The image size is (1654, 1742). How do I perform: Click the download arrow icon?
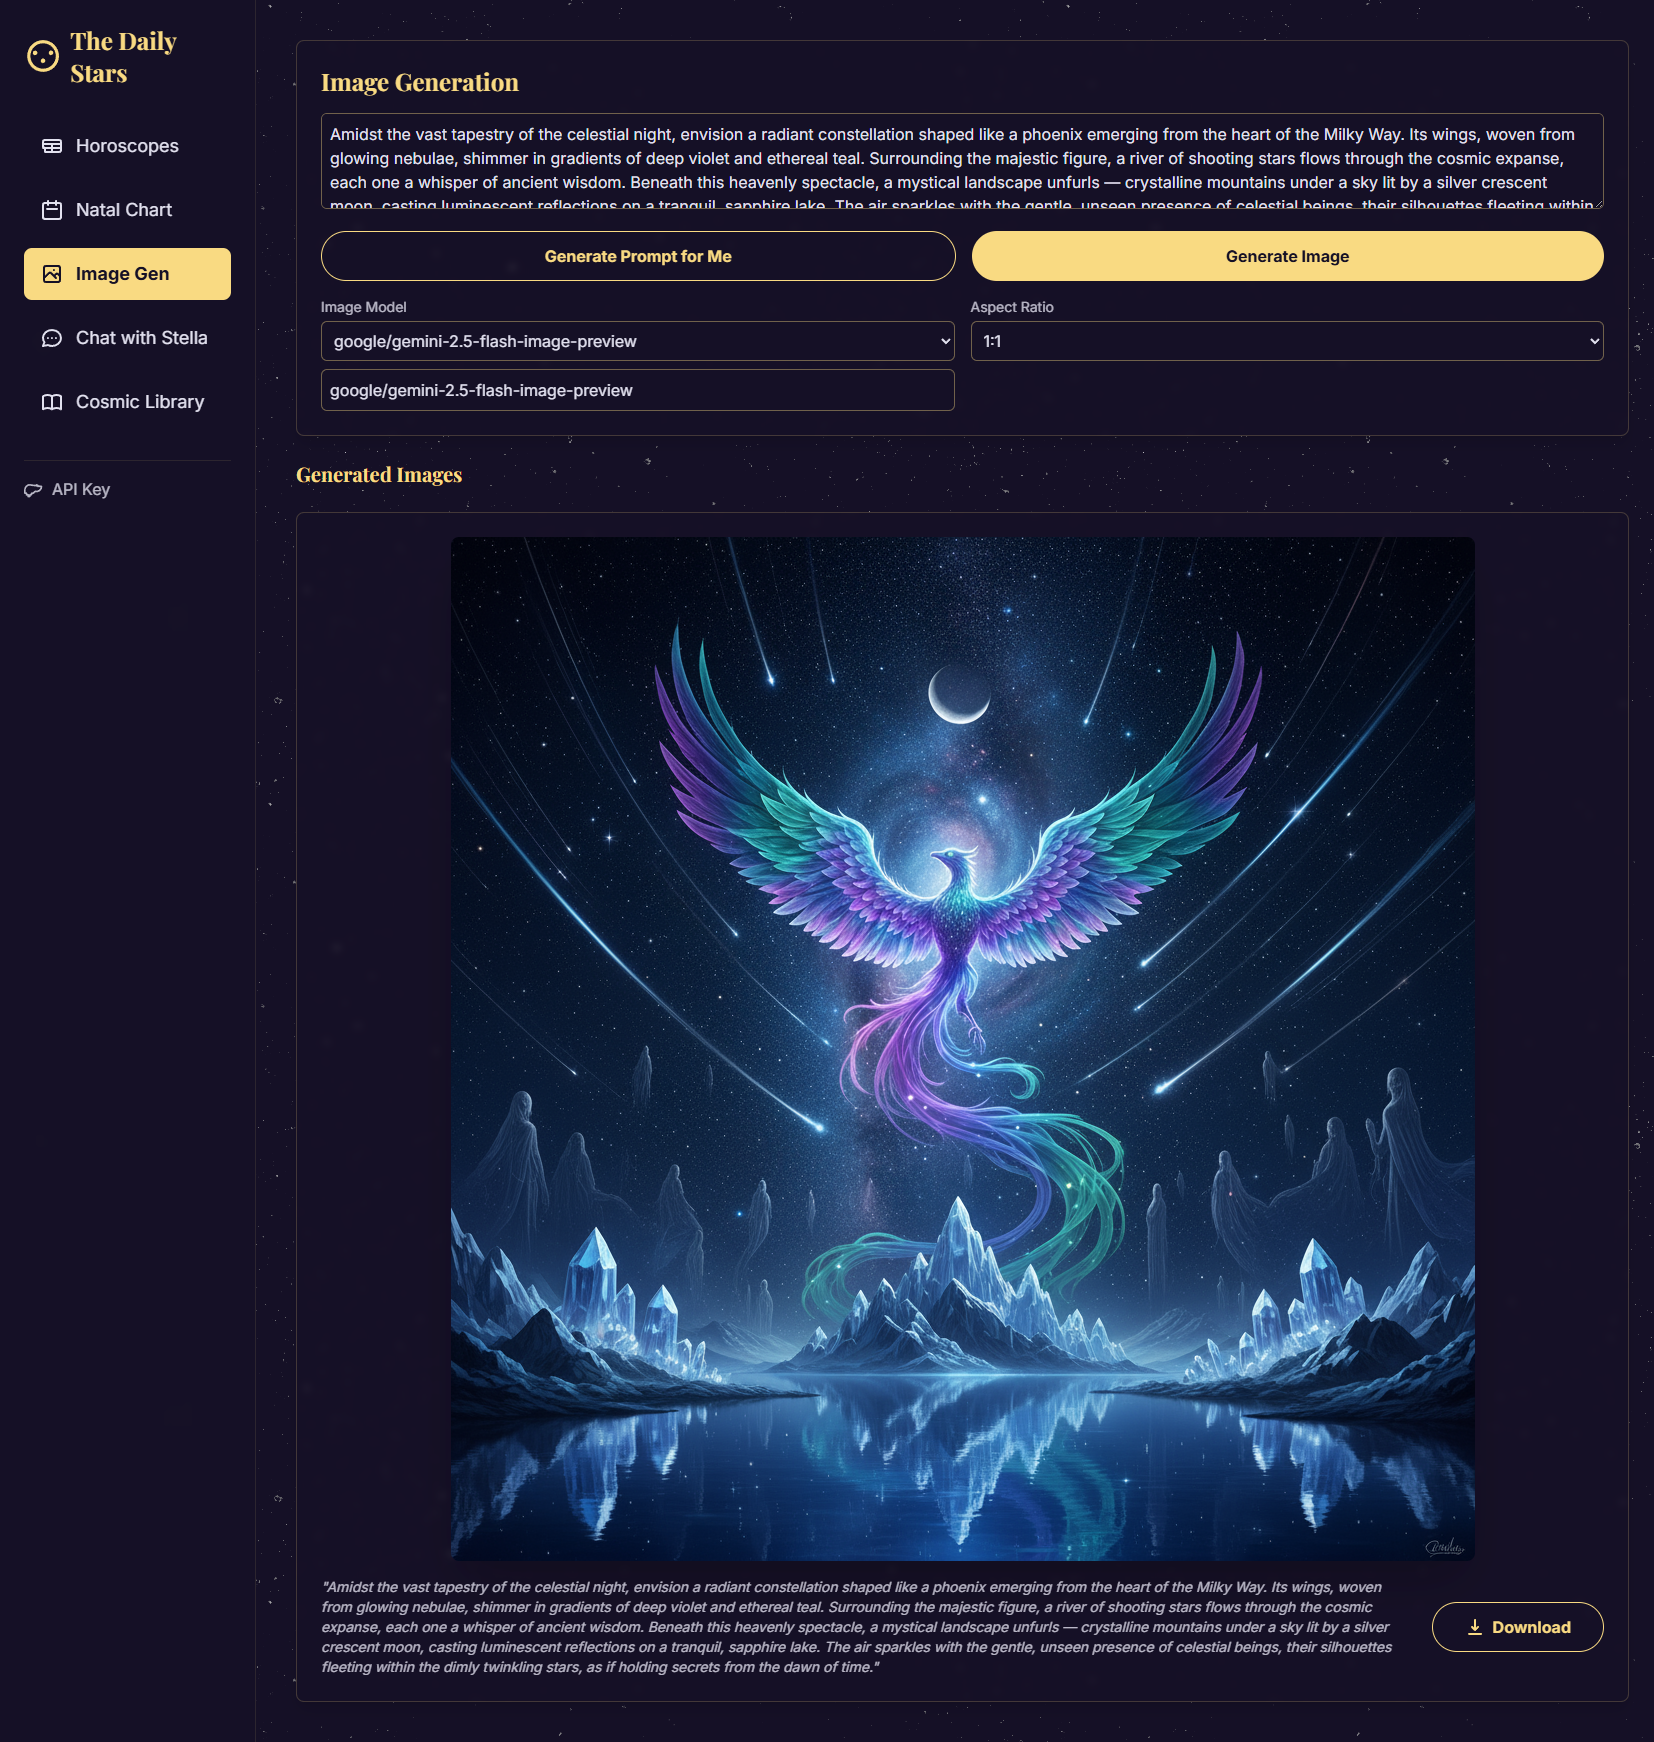[x=1475, y=1627]
